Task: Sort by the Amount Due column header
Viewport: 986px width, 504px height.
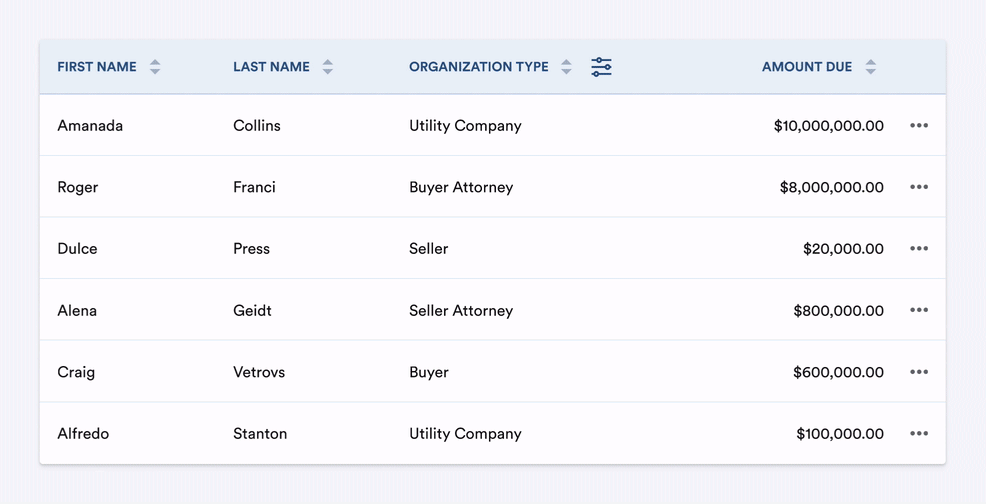Action: tap(806, 67)
